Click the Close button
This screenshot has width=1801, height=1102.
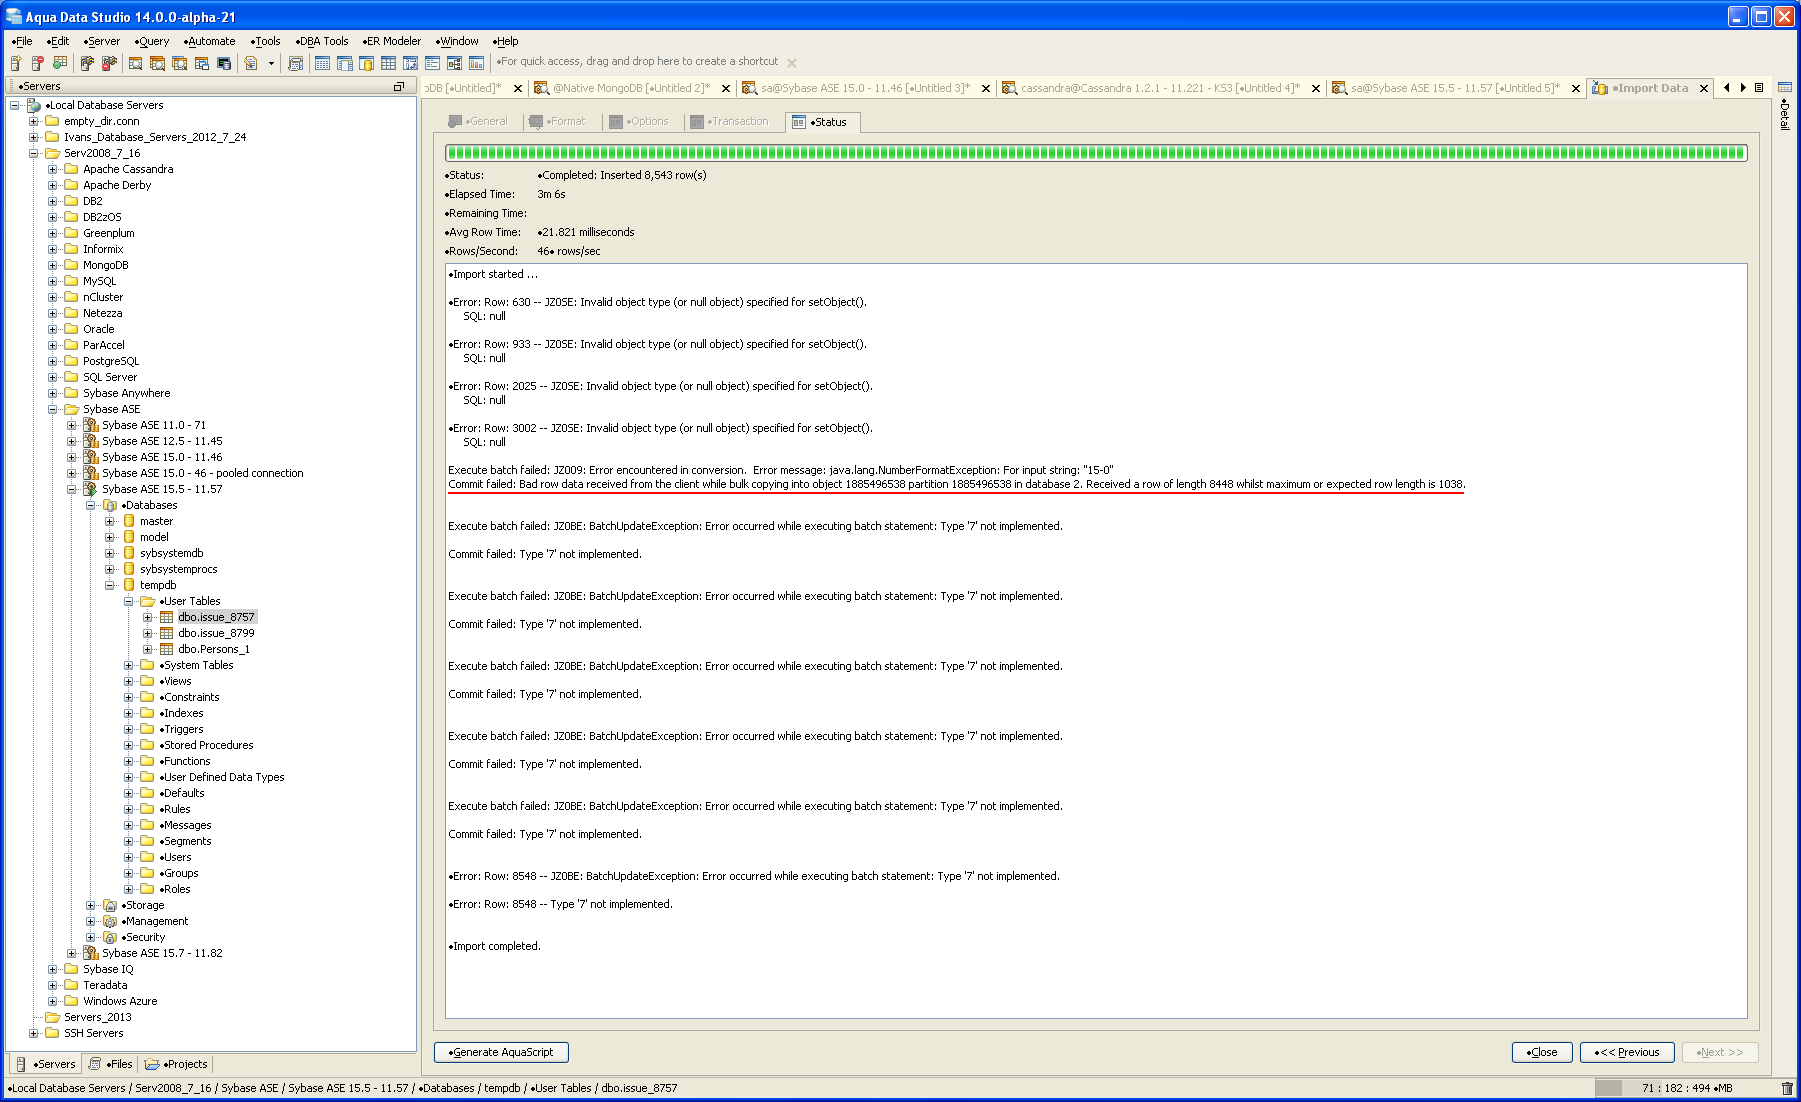click(x=1542, y=1052)
